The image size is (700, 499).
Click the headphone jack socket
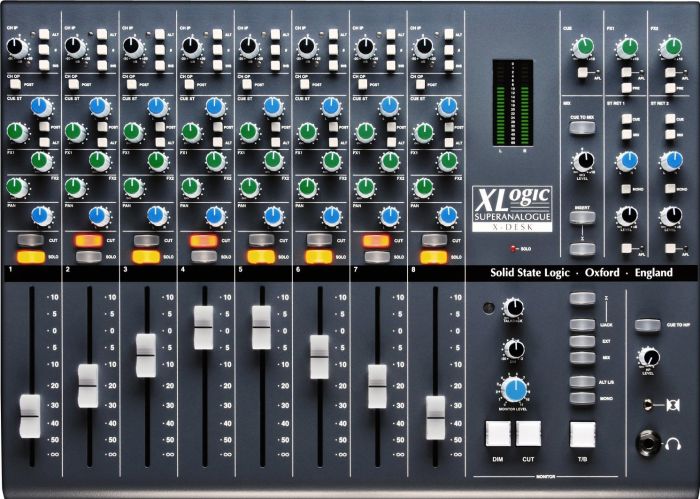648,443
